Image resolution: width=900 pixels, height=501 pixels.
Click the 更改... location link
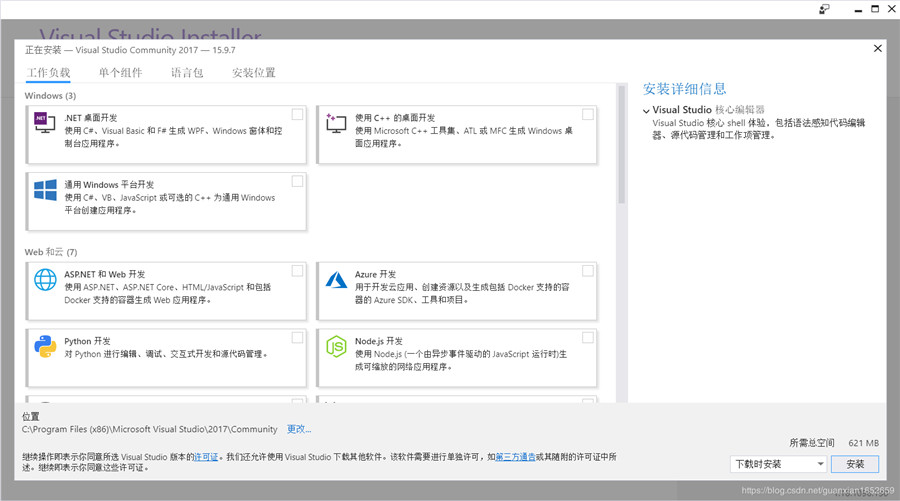[298, 429]
